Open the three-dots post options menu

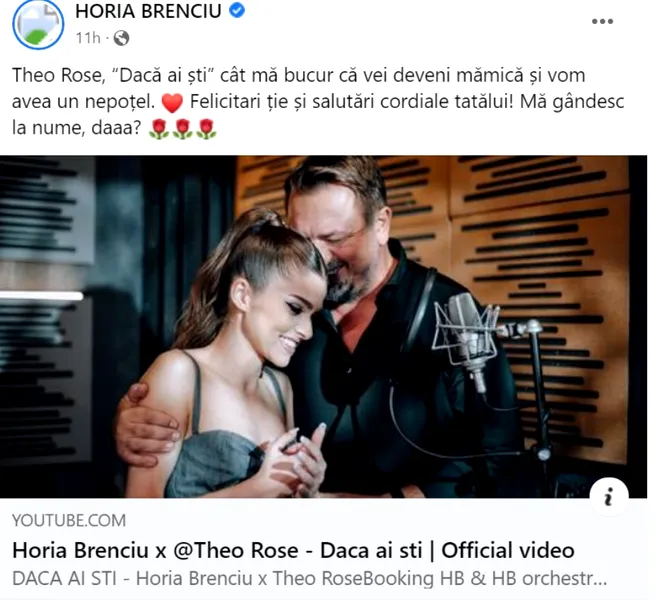click(602, 21)
